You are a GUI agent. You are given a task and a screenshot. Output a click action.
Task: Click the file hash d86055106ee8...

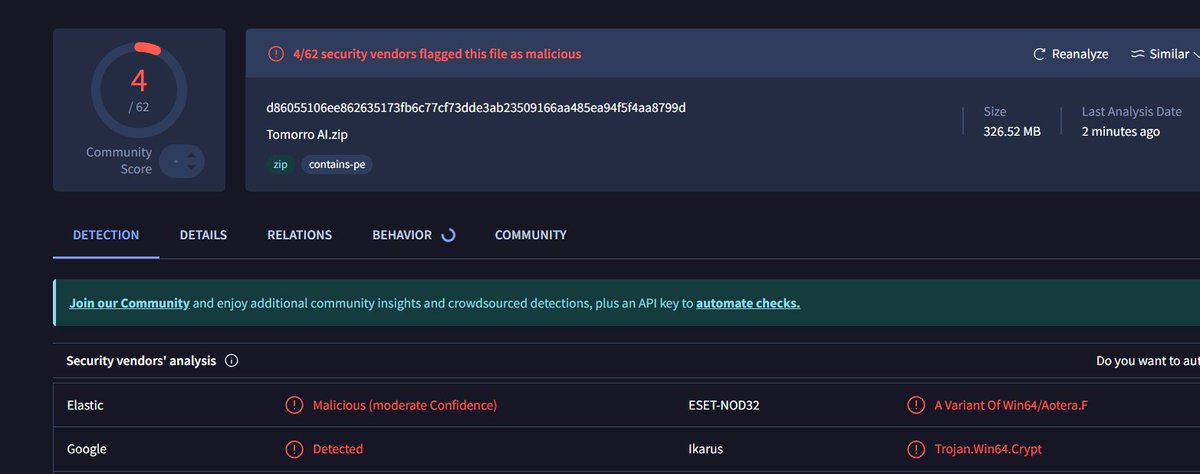tap(476, 108)
